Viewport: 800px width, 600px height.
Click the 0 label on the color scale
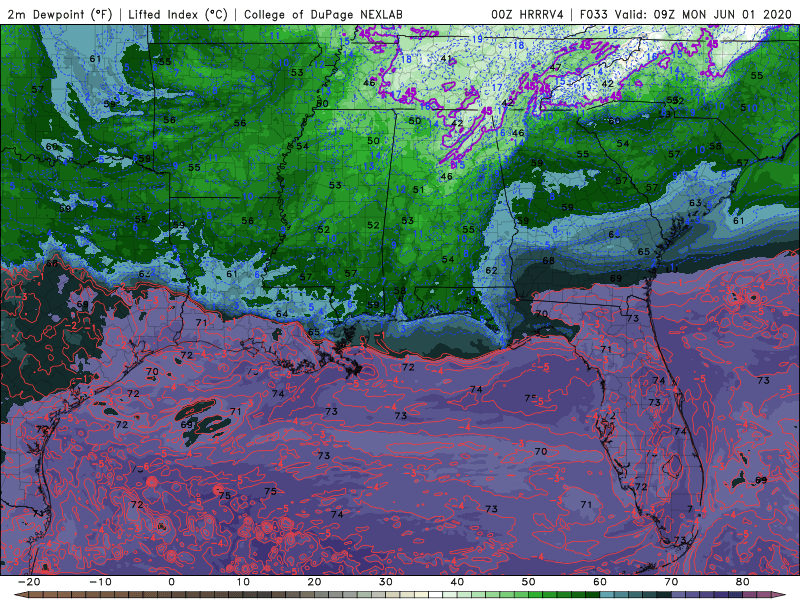[171, 582]
